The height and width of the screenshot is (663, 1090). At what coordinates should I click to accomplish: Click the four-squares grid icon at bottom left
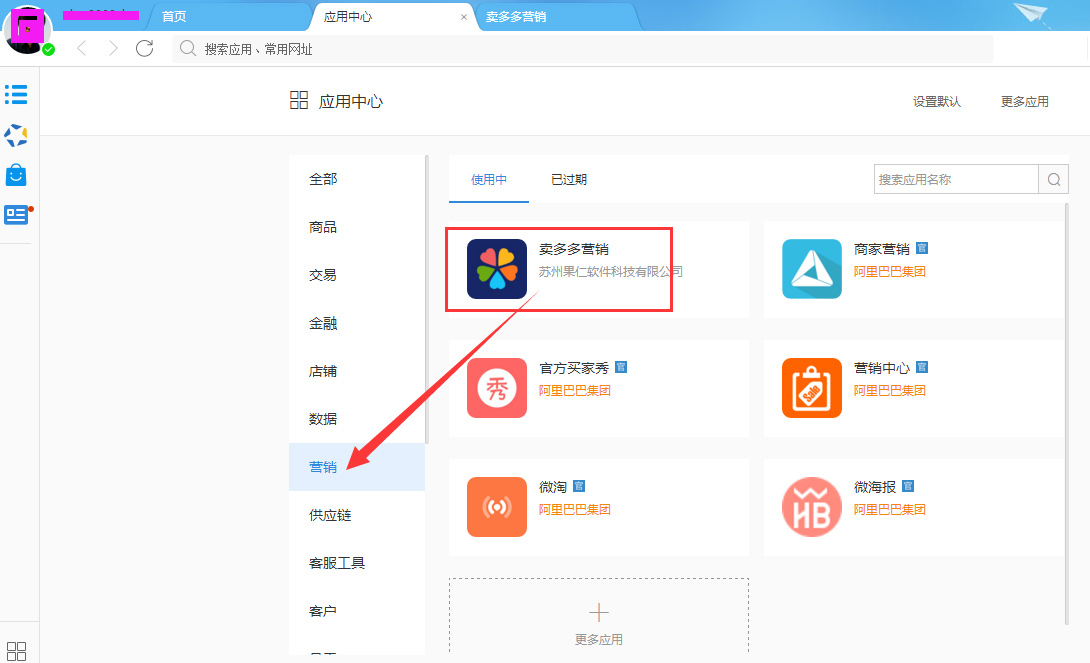point(16,651)
